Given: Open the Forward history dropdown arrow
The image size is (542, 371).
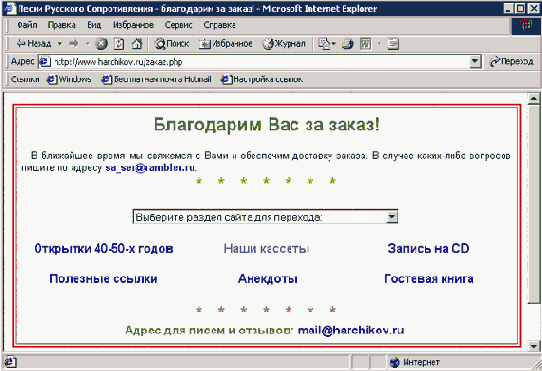Looking at the screenshot, I should [88, 44].
